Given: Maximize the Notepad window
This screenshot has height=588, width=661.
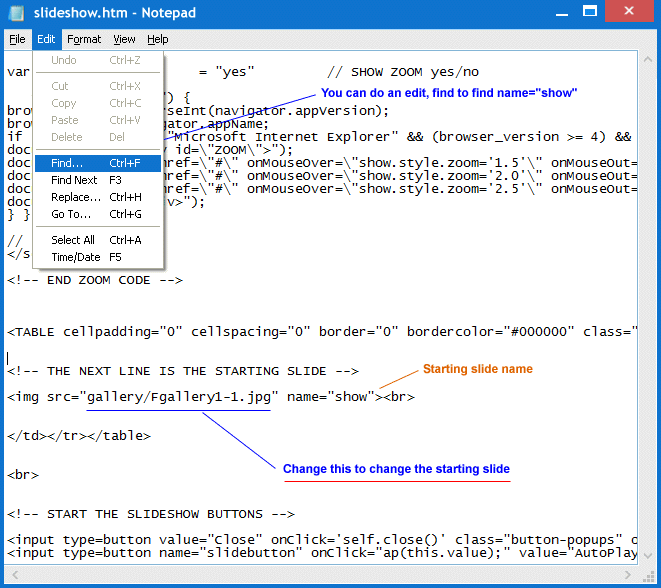Looking at the screenshot, I should (587, 11).
